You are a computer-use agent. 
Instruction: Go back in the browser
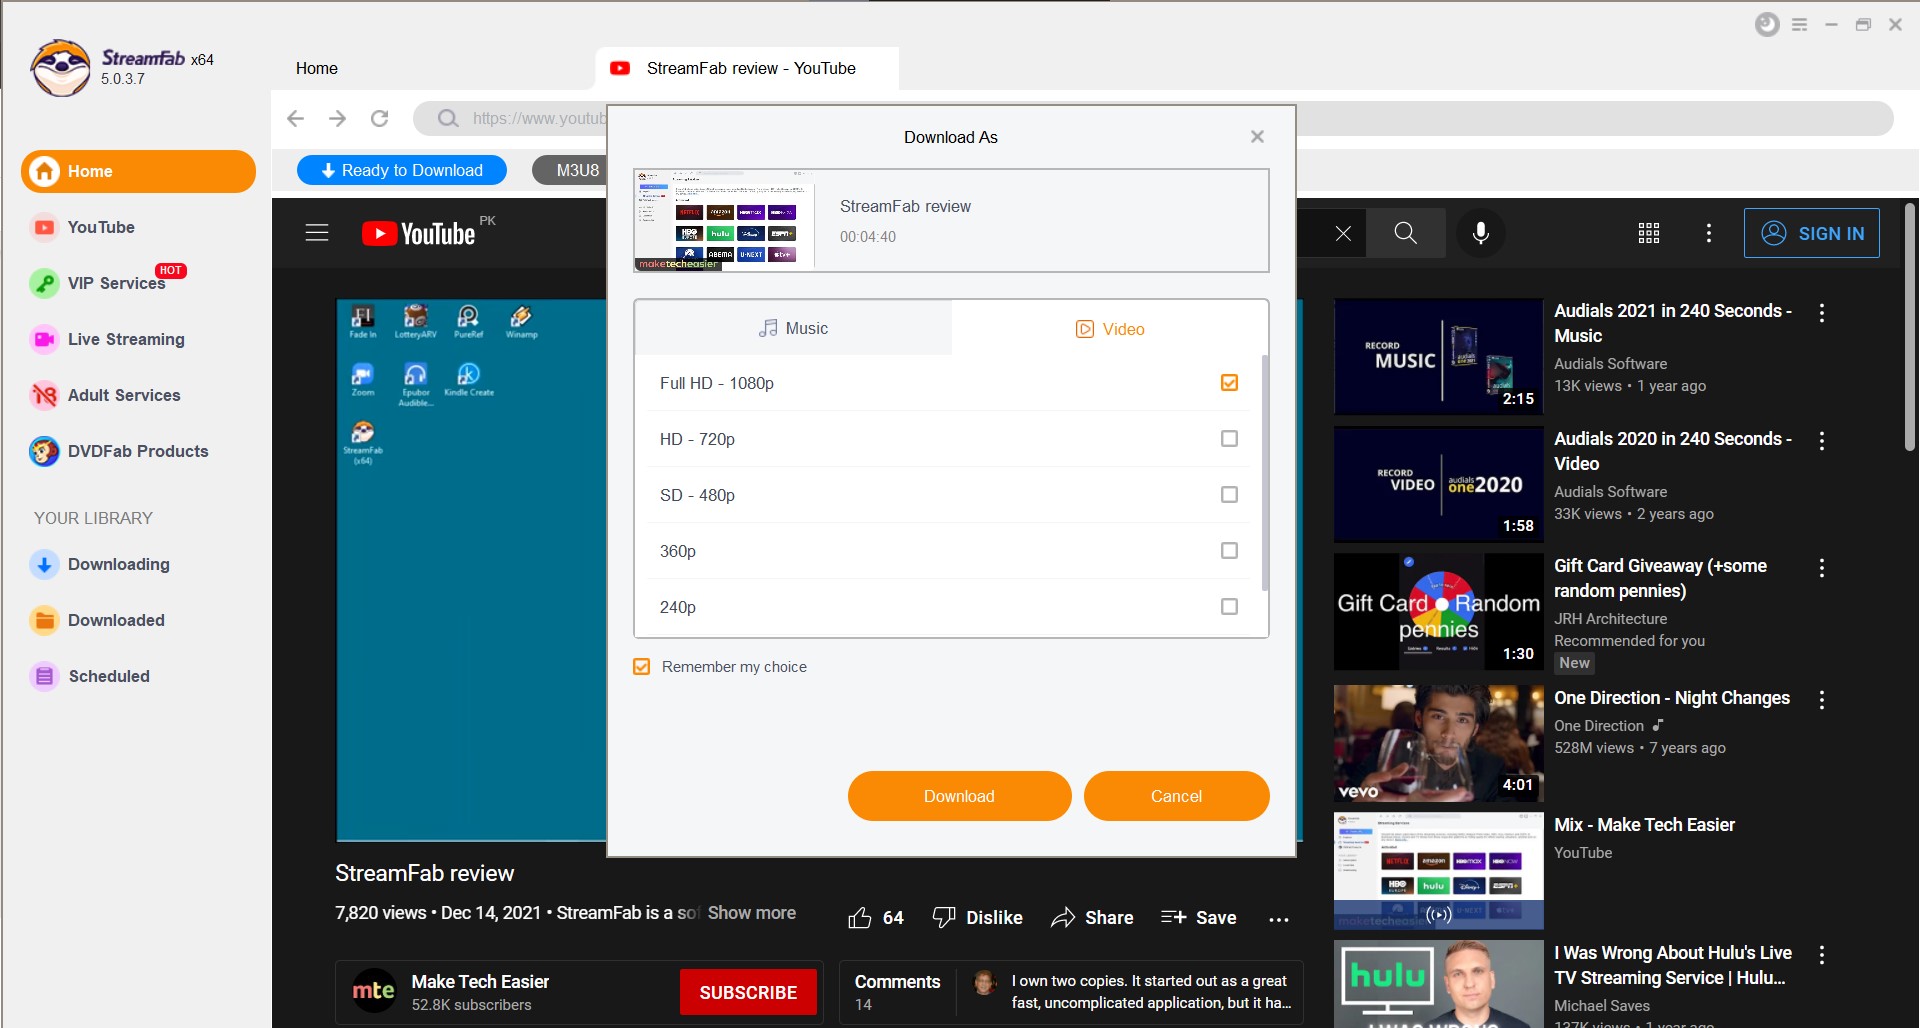295,118
